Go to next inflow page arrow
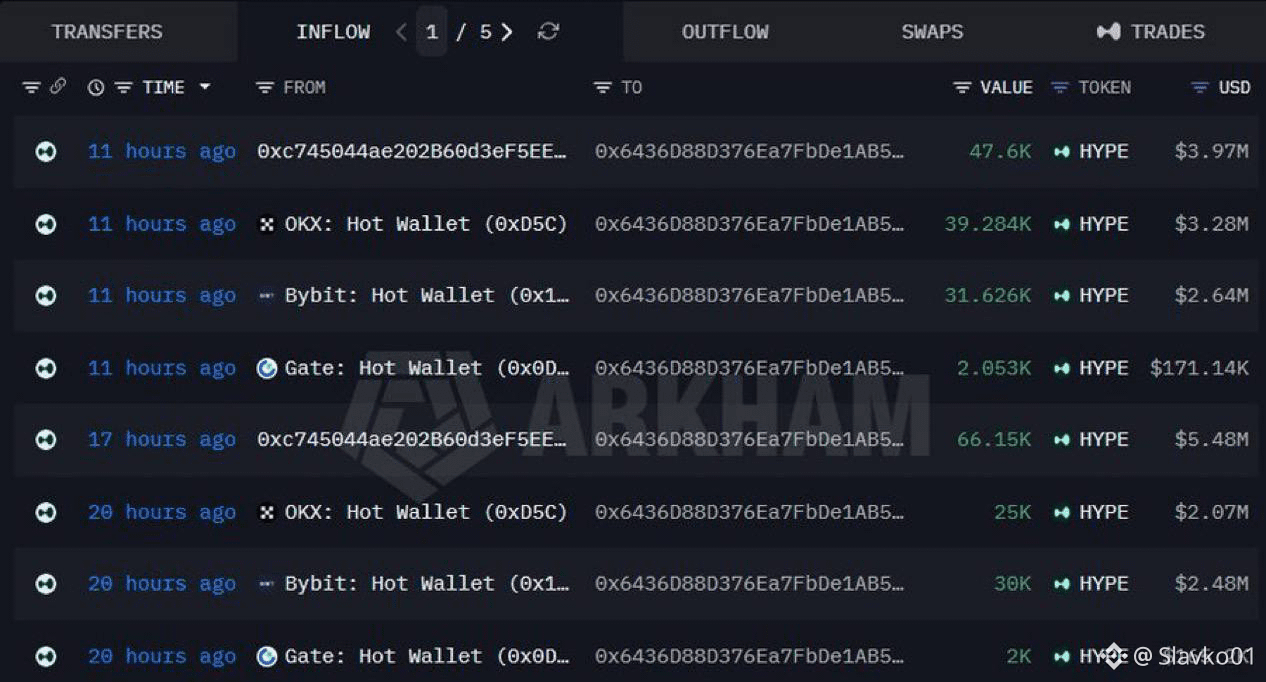 click(507, 32)
